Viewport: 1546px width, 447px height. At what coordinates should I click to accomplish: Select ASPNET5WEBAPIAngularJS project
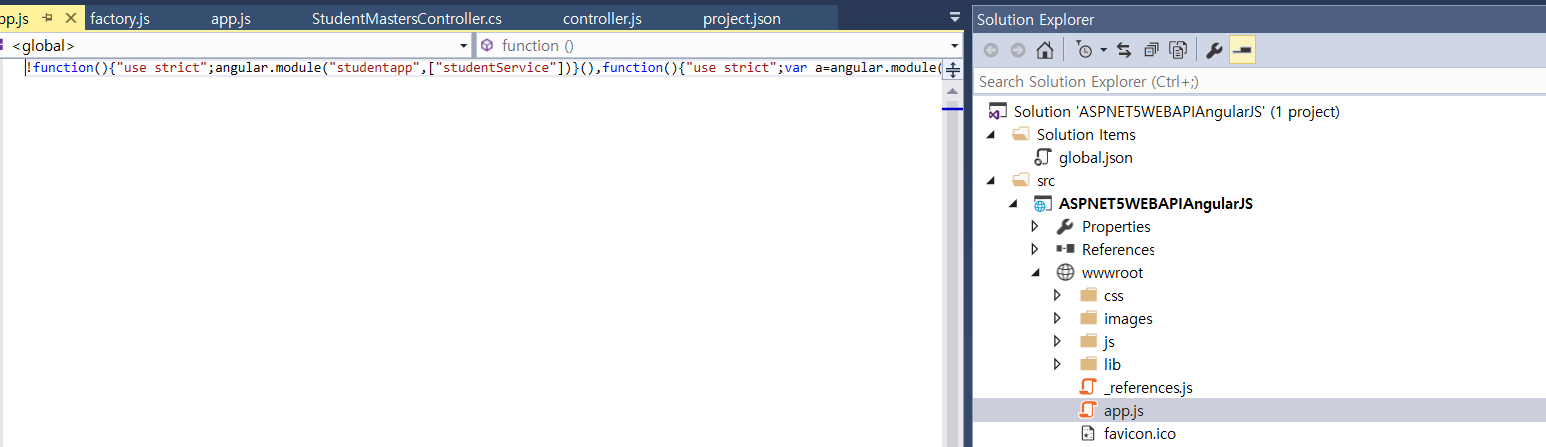pos(1156,203)
